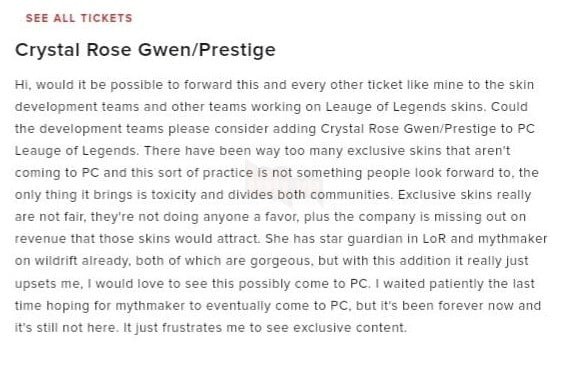Click "exclusive content." ending the ticket
The width and height of the screenshot is (567, 367).
[350, 328]
